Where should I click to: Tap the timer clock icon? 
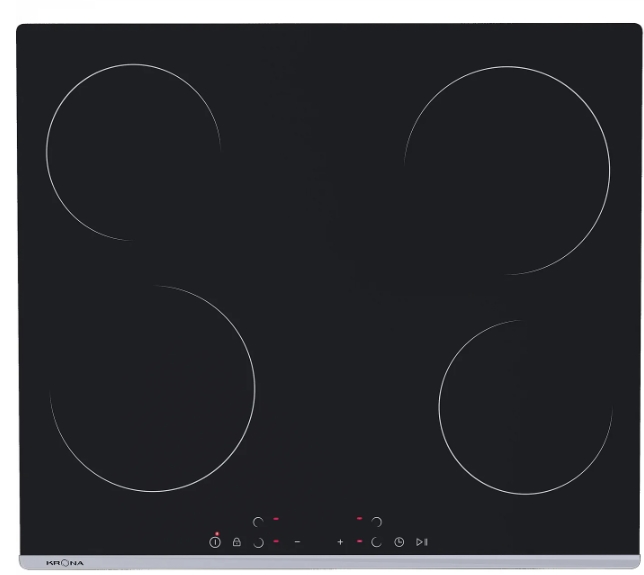399,542
